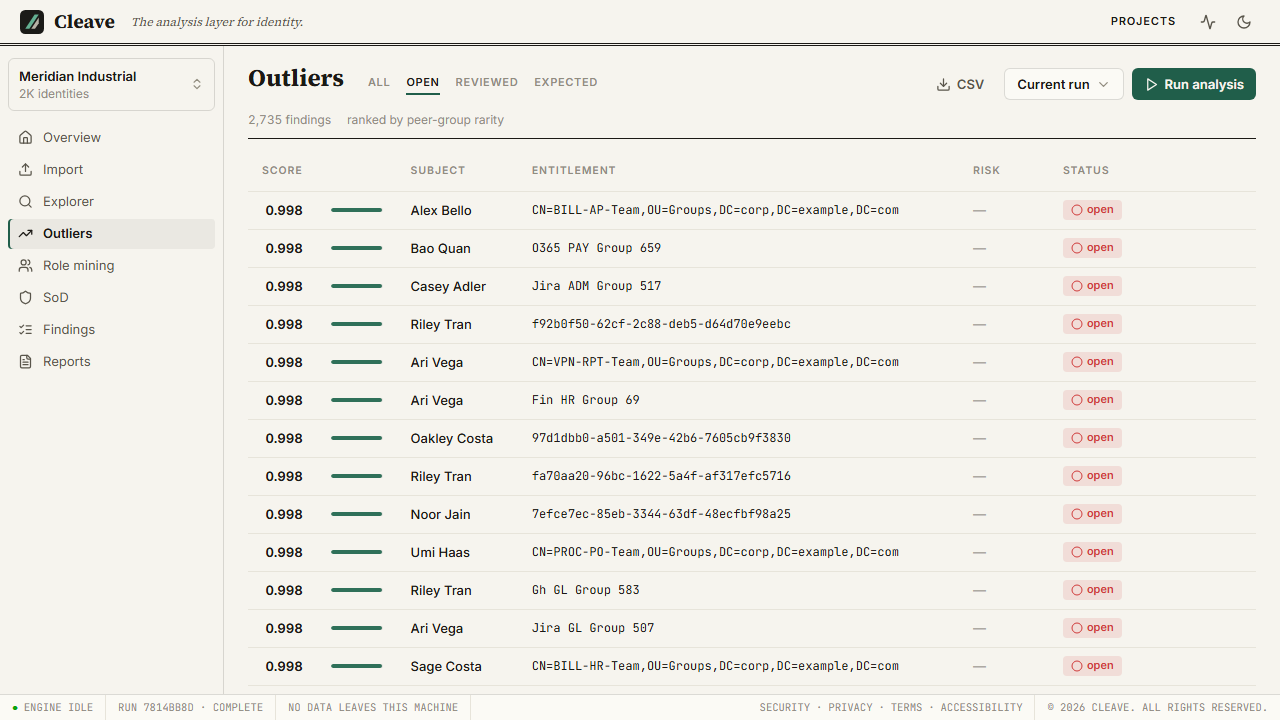Toggle dark mode moon icon
1280x720 pixels.
tap(1244, 21)
